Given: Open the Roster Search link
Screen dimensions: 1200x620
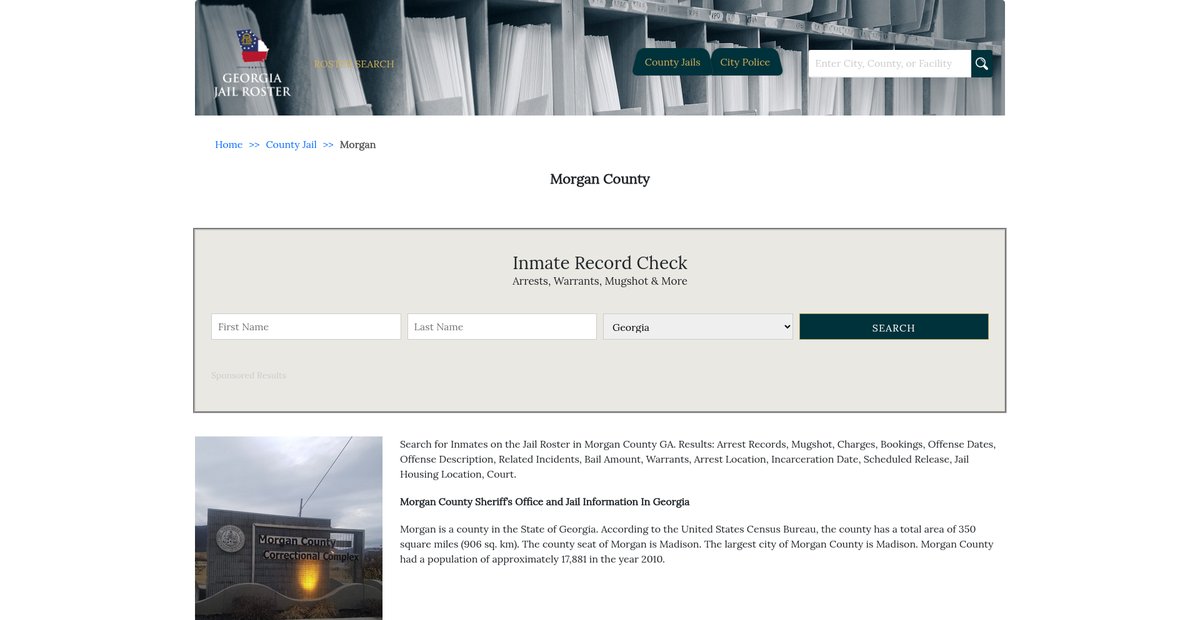Looking at the screenshot, I should coord(354,64).
